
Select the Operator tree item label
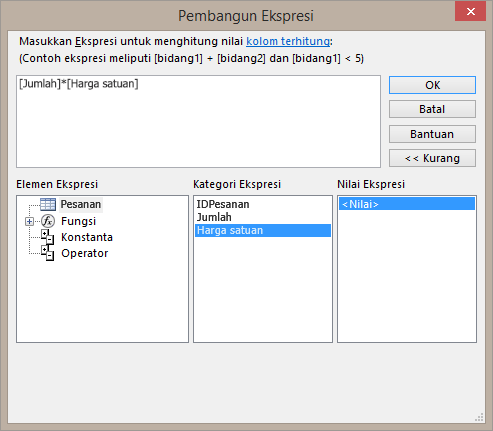tap(84, 253)
